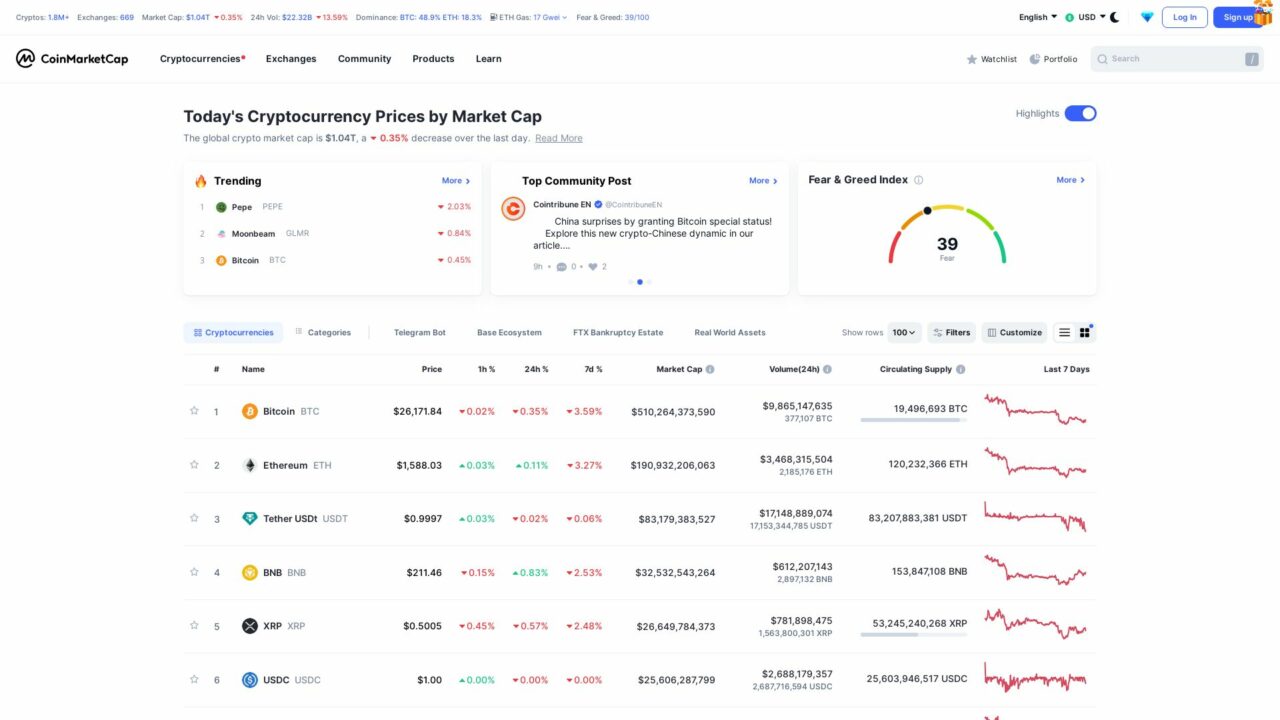Switch to grid view layout icon

pos(1085,331)
